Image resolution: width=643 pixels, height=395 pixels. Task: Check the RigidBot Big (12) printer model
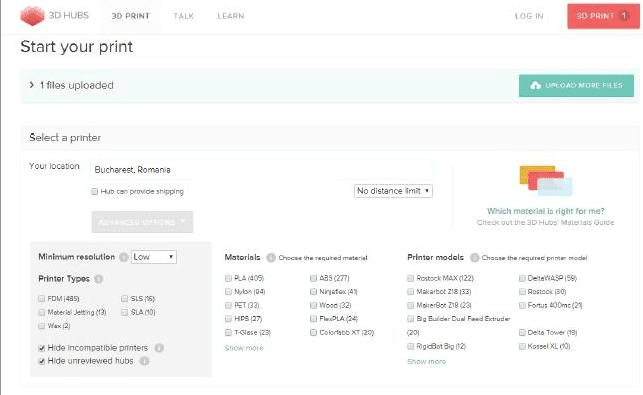[410, 347]
